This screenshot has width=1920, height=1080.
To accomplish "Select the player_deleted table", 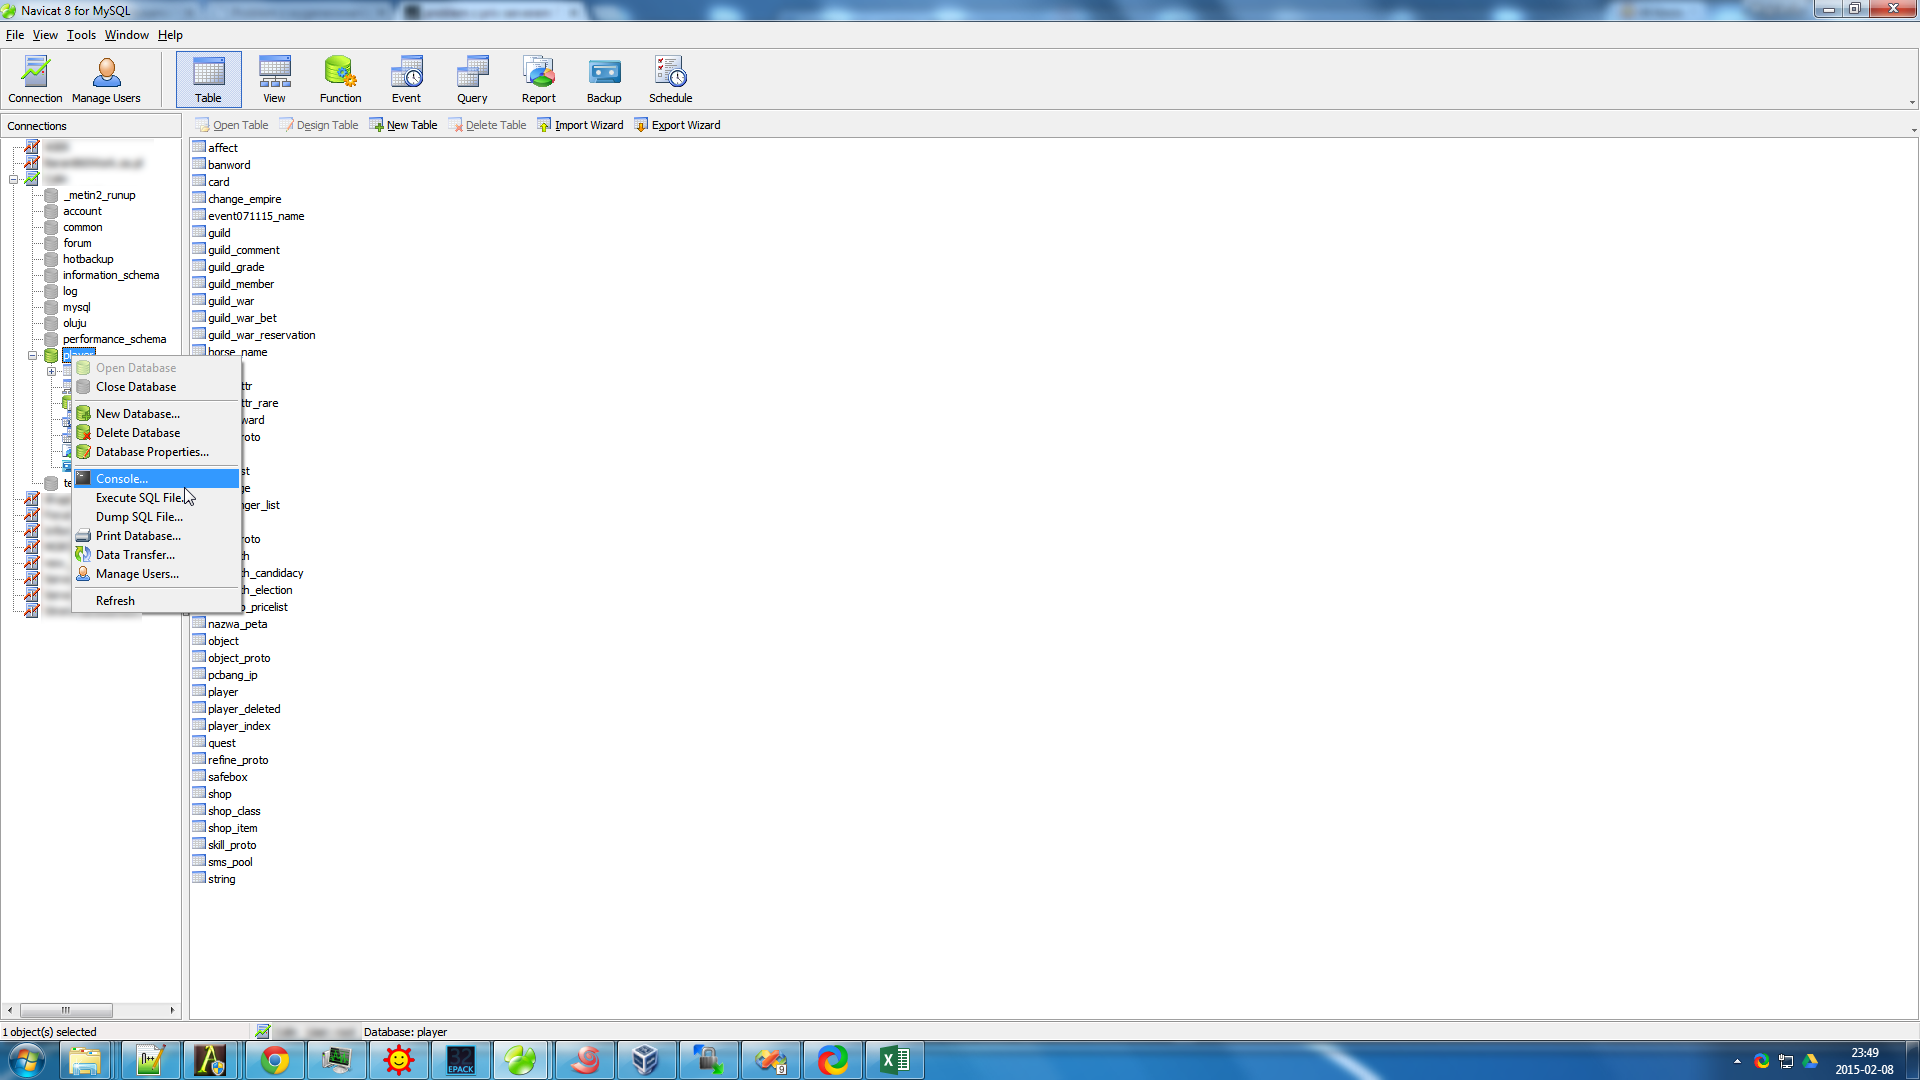I will (x=244, y=709).
